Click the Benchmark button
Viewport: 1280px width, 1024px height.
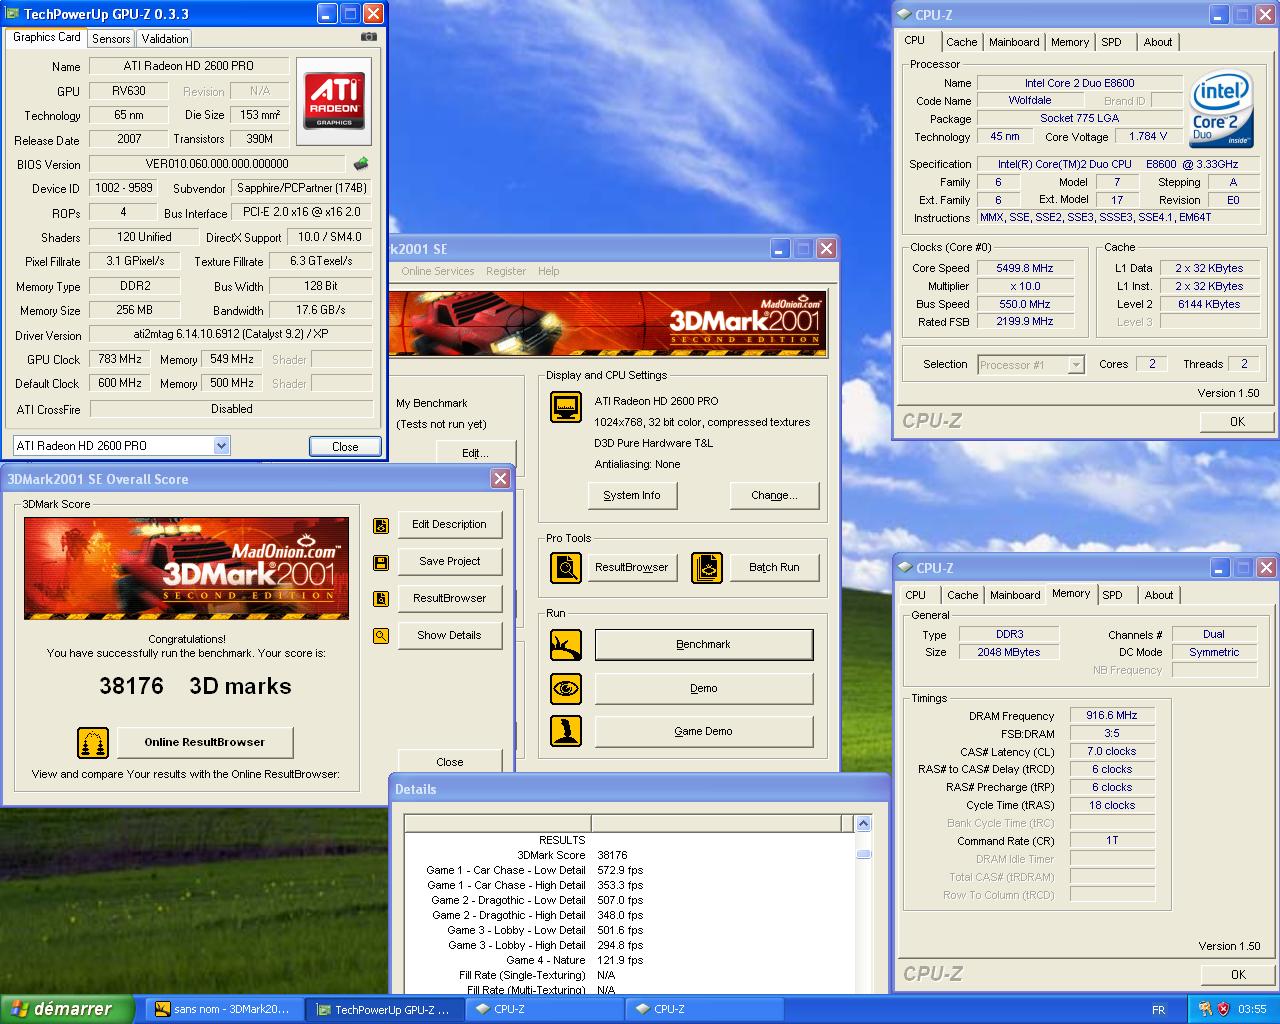[x=704, y=644]
